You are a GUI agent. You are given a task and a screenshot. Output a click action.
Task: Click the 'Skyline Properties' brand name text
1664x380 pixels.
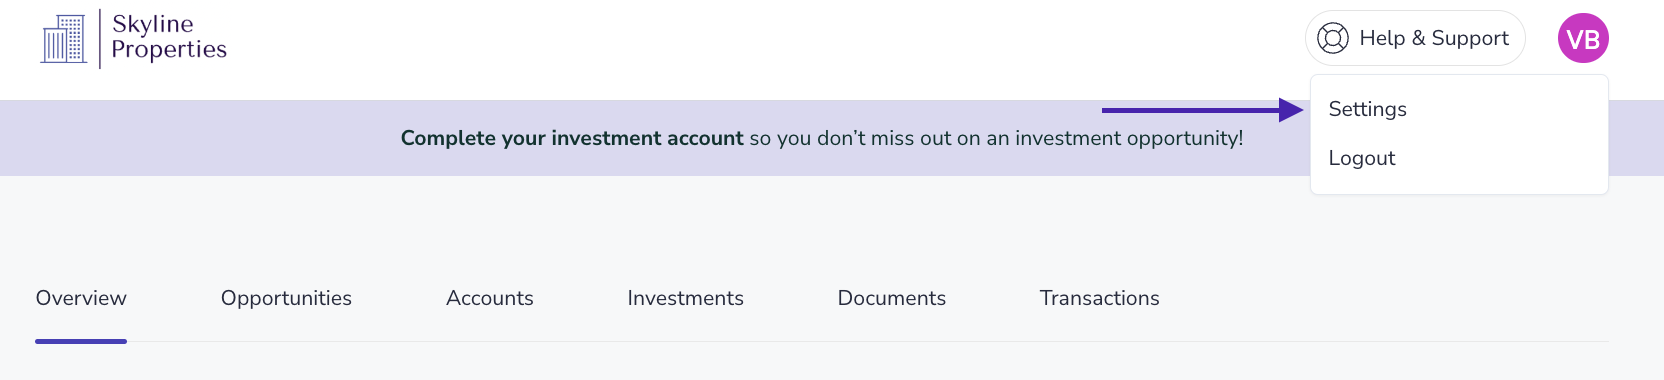click(x=169, y=37)
